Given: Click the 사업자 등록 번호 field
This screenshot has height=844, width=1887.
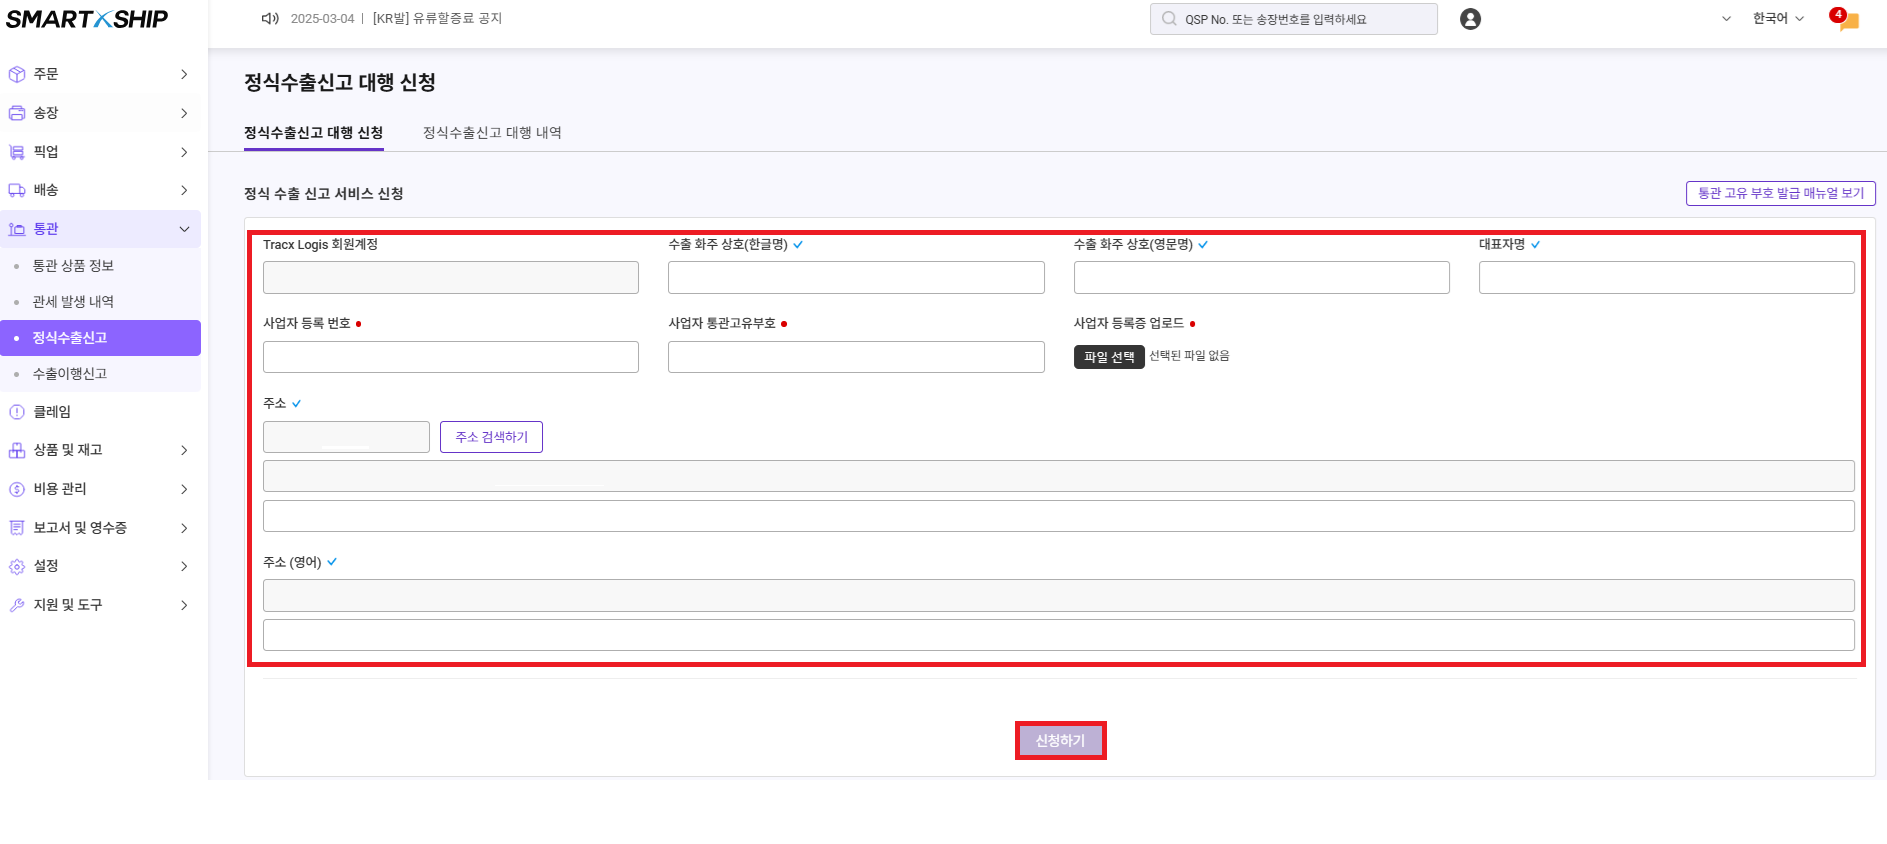Looking at the screenshot, I should [x=451, y=357].
